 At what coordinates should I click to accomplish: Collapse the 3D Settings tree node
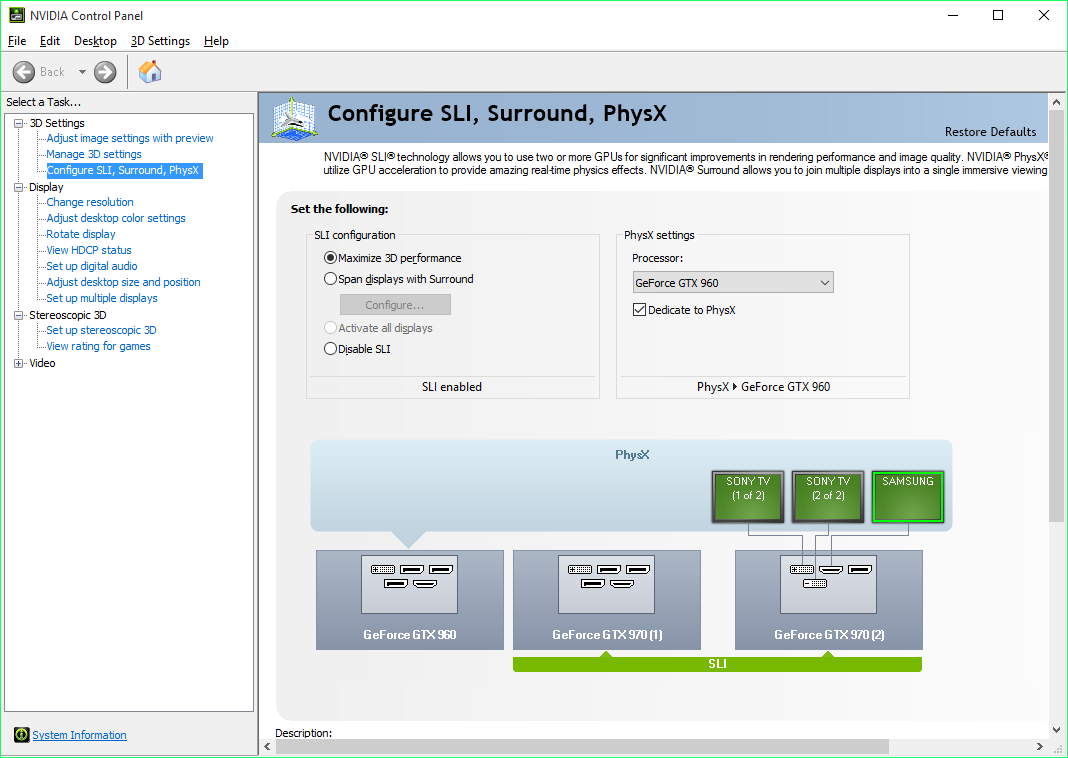(18, 123)
